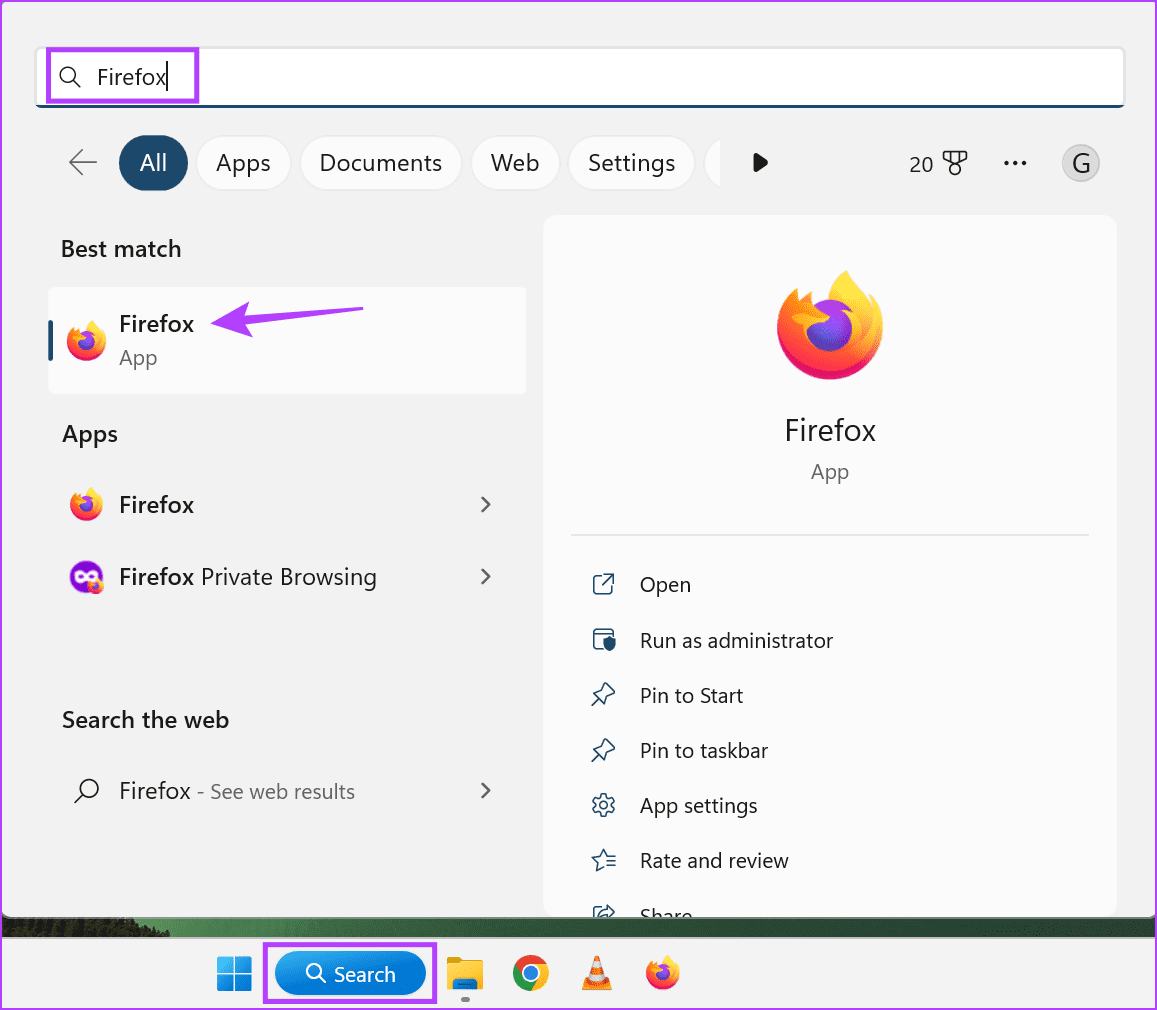1157x1010 pixels.
Task: Run Firefox as administrator
Action: coord(735,640)
